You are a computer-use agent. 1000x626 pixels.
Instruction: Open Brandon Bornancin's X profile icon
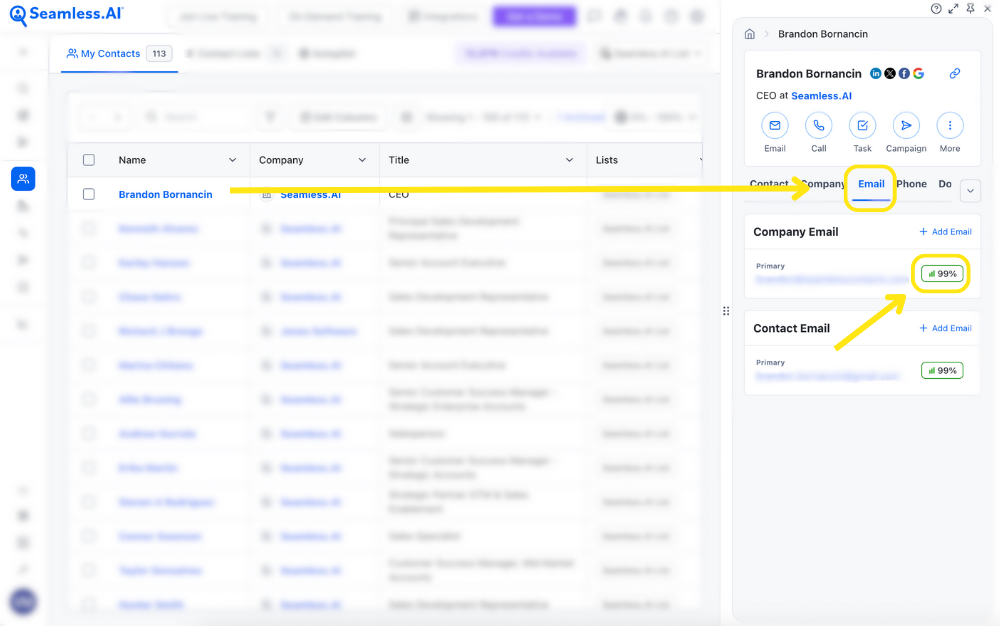click(890, 74)
